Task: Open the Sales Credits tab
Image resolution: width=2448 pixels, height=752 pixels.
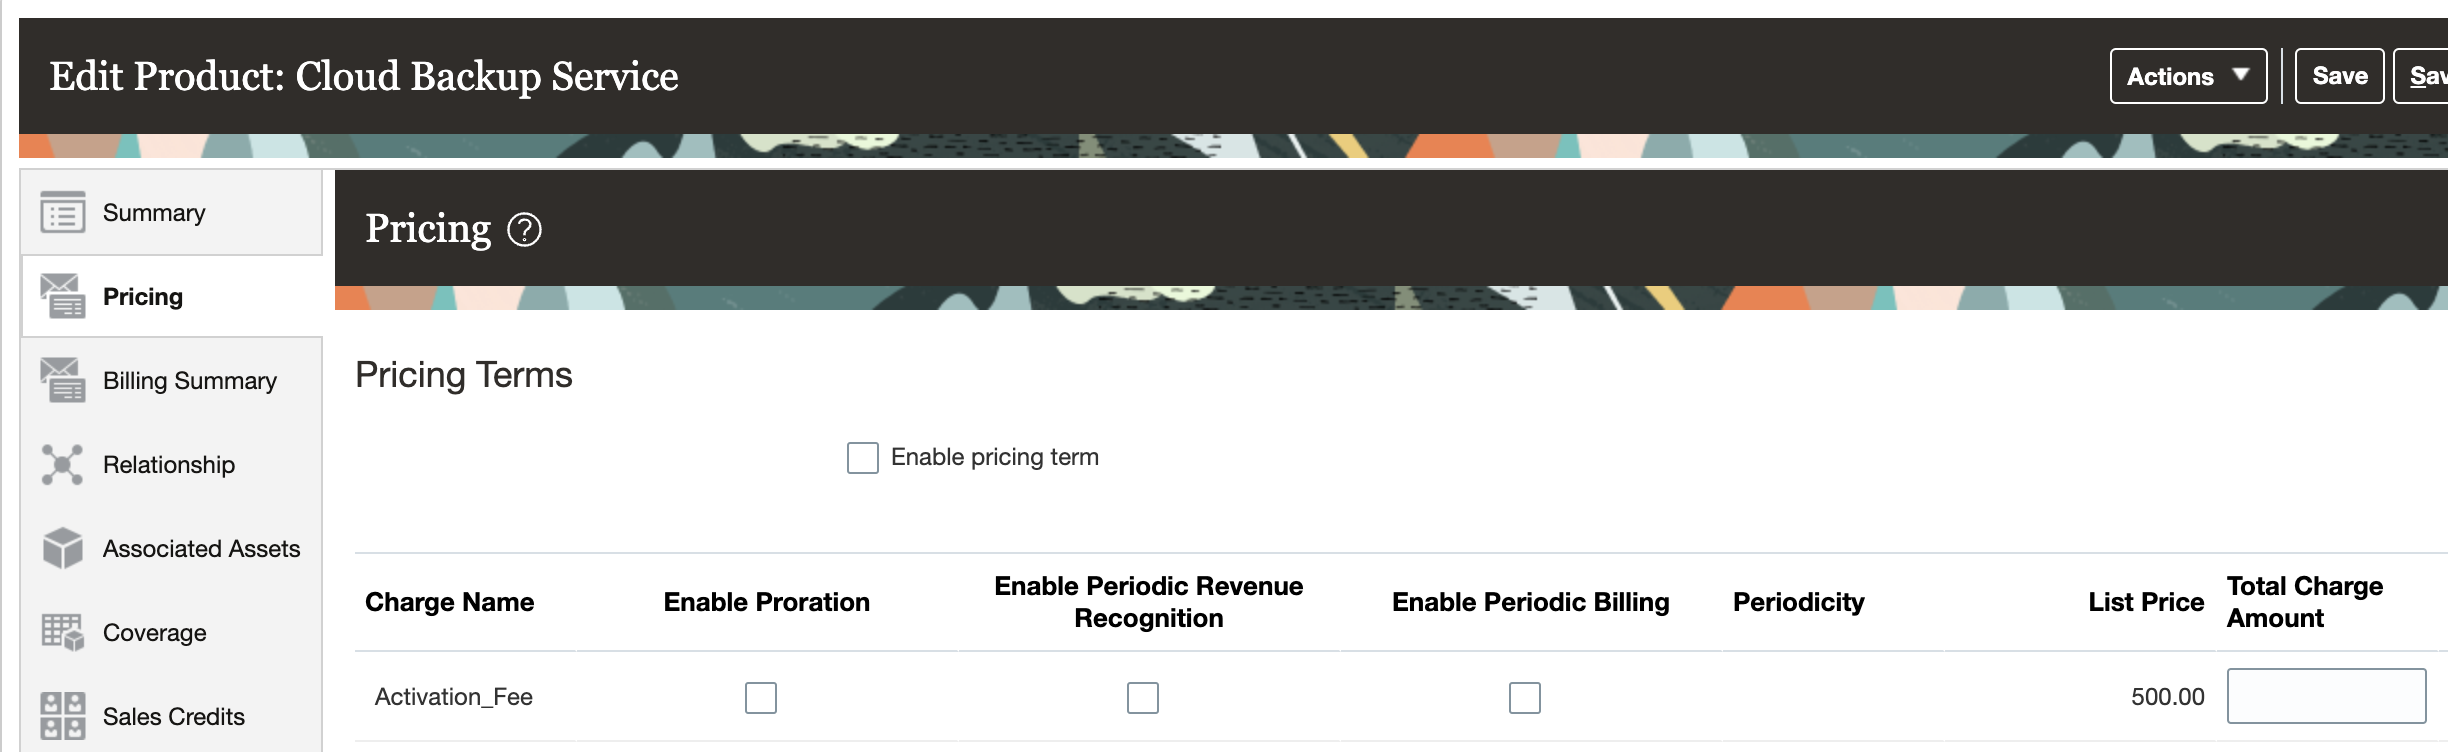Action: coord(174,717)
